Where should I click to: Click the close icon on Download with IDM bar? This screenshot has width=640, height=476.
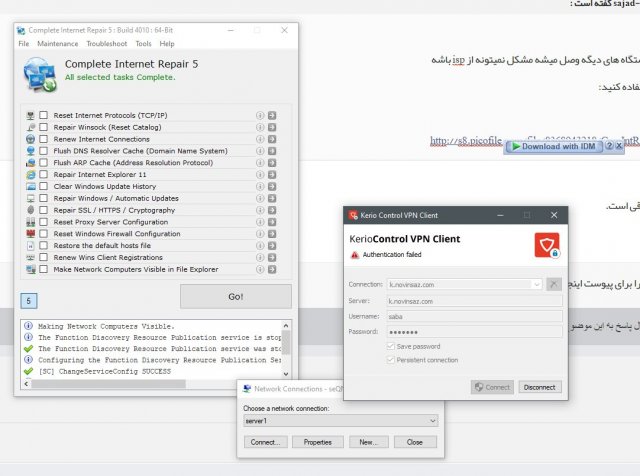620,146
